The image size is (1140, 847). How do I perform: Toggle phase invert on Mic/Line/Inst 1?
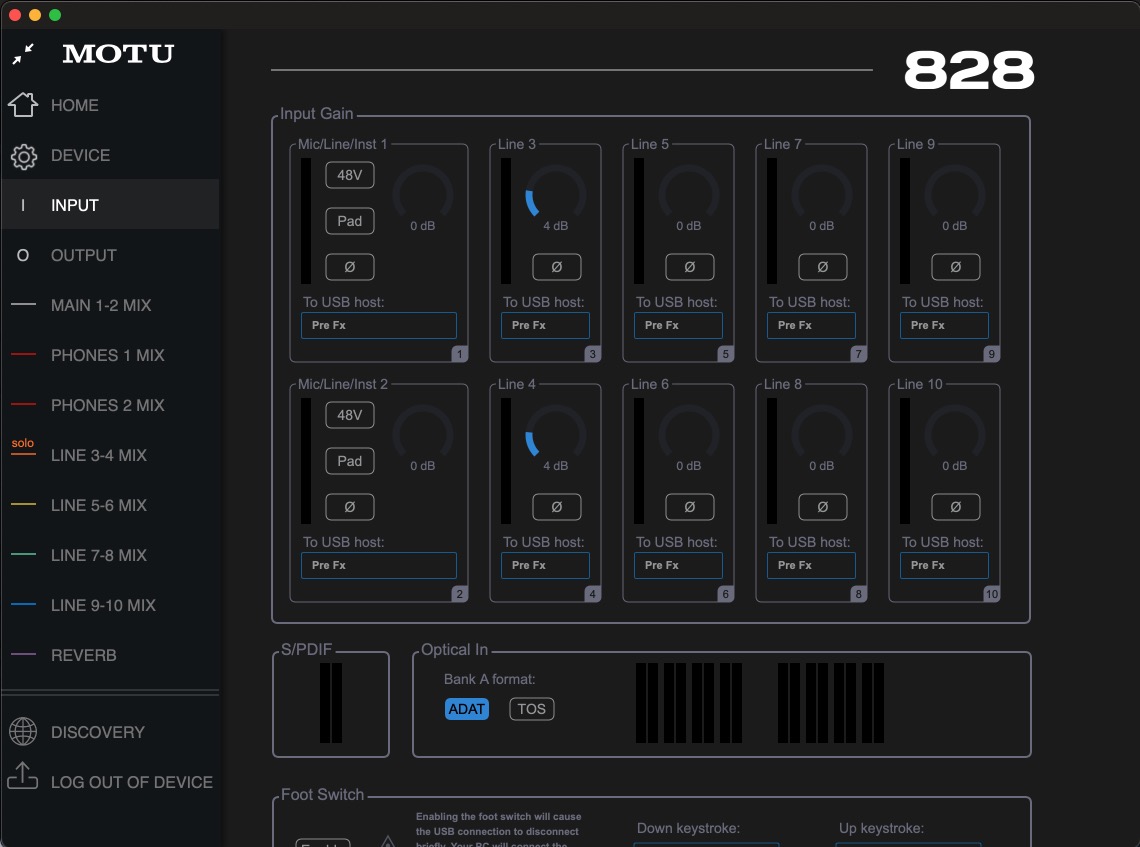coord(350,267)
